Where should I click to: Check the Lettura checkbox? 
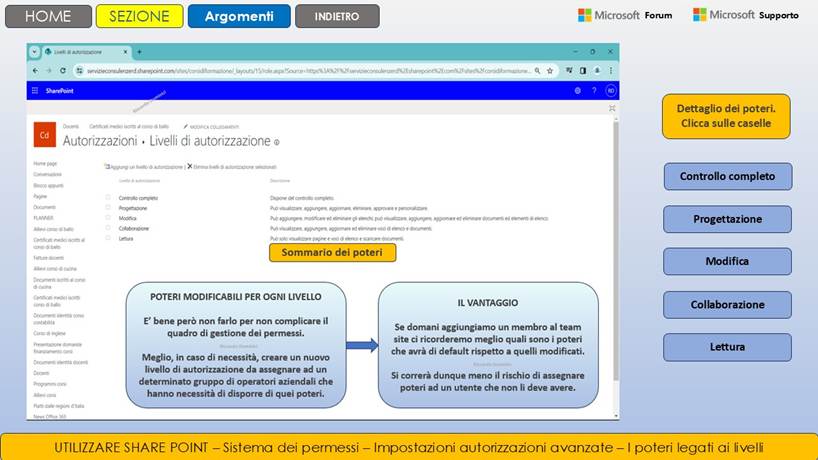pyautogui.click(x=108, y=238)
